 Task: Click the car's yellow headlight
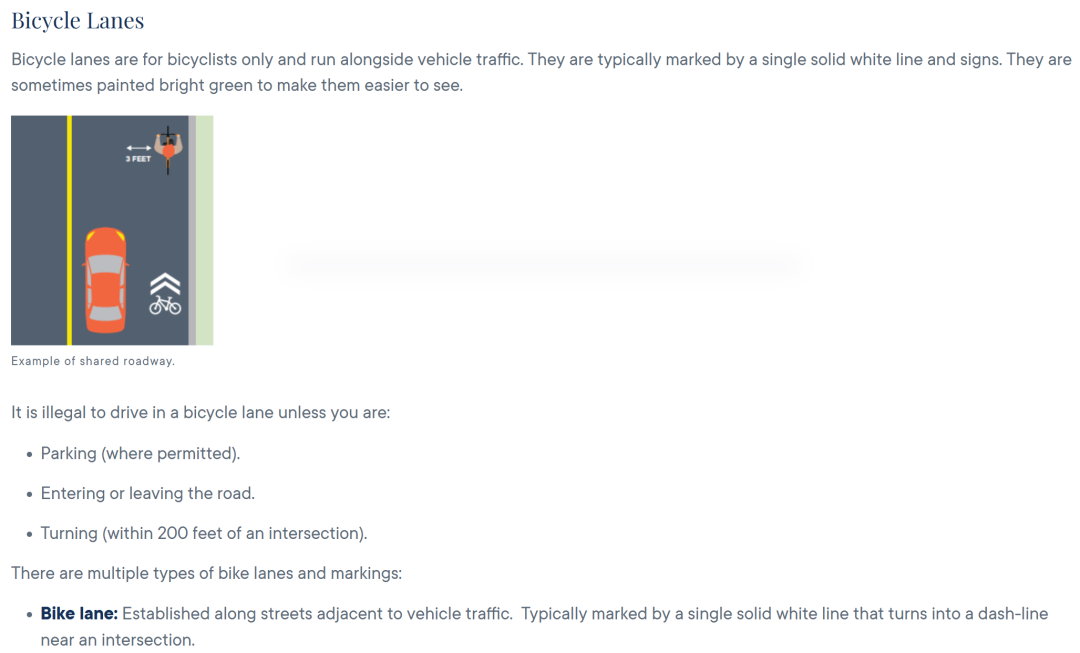tap(91, 238)
